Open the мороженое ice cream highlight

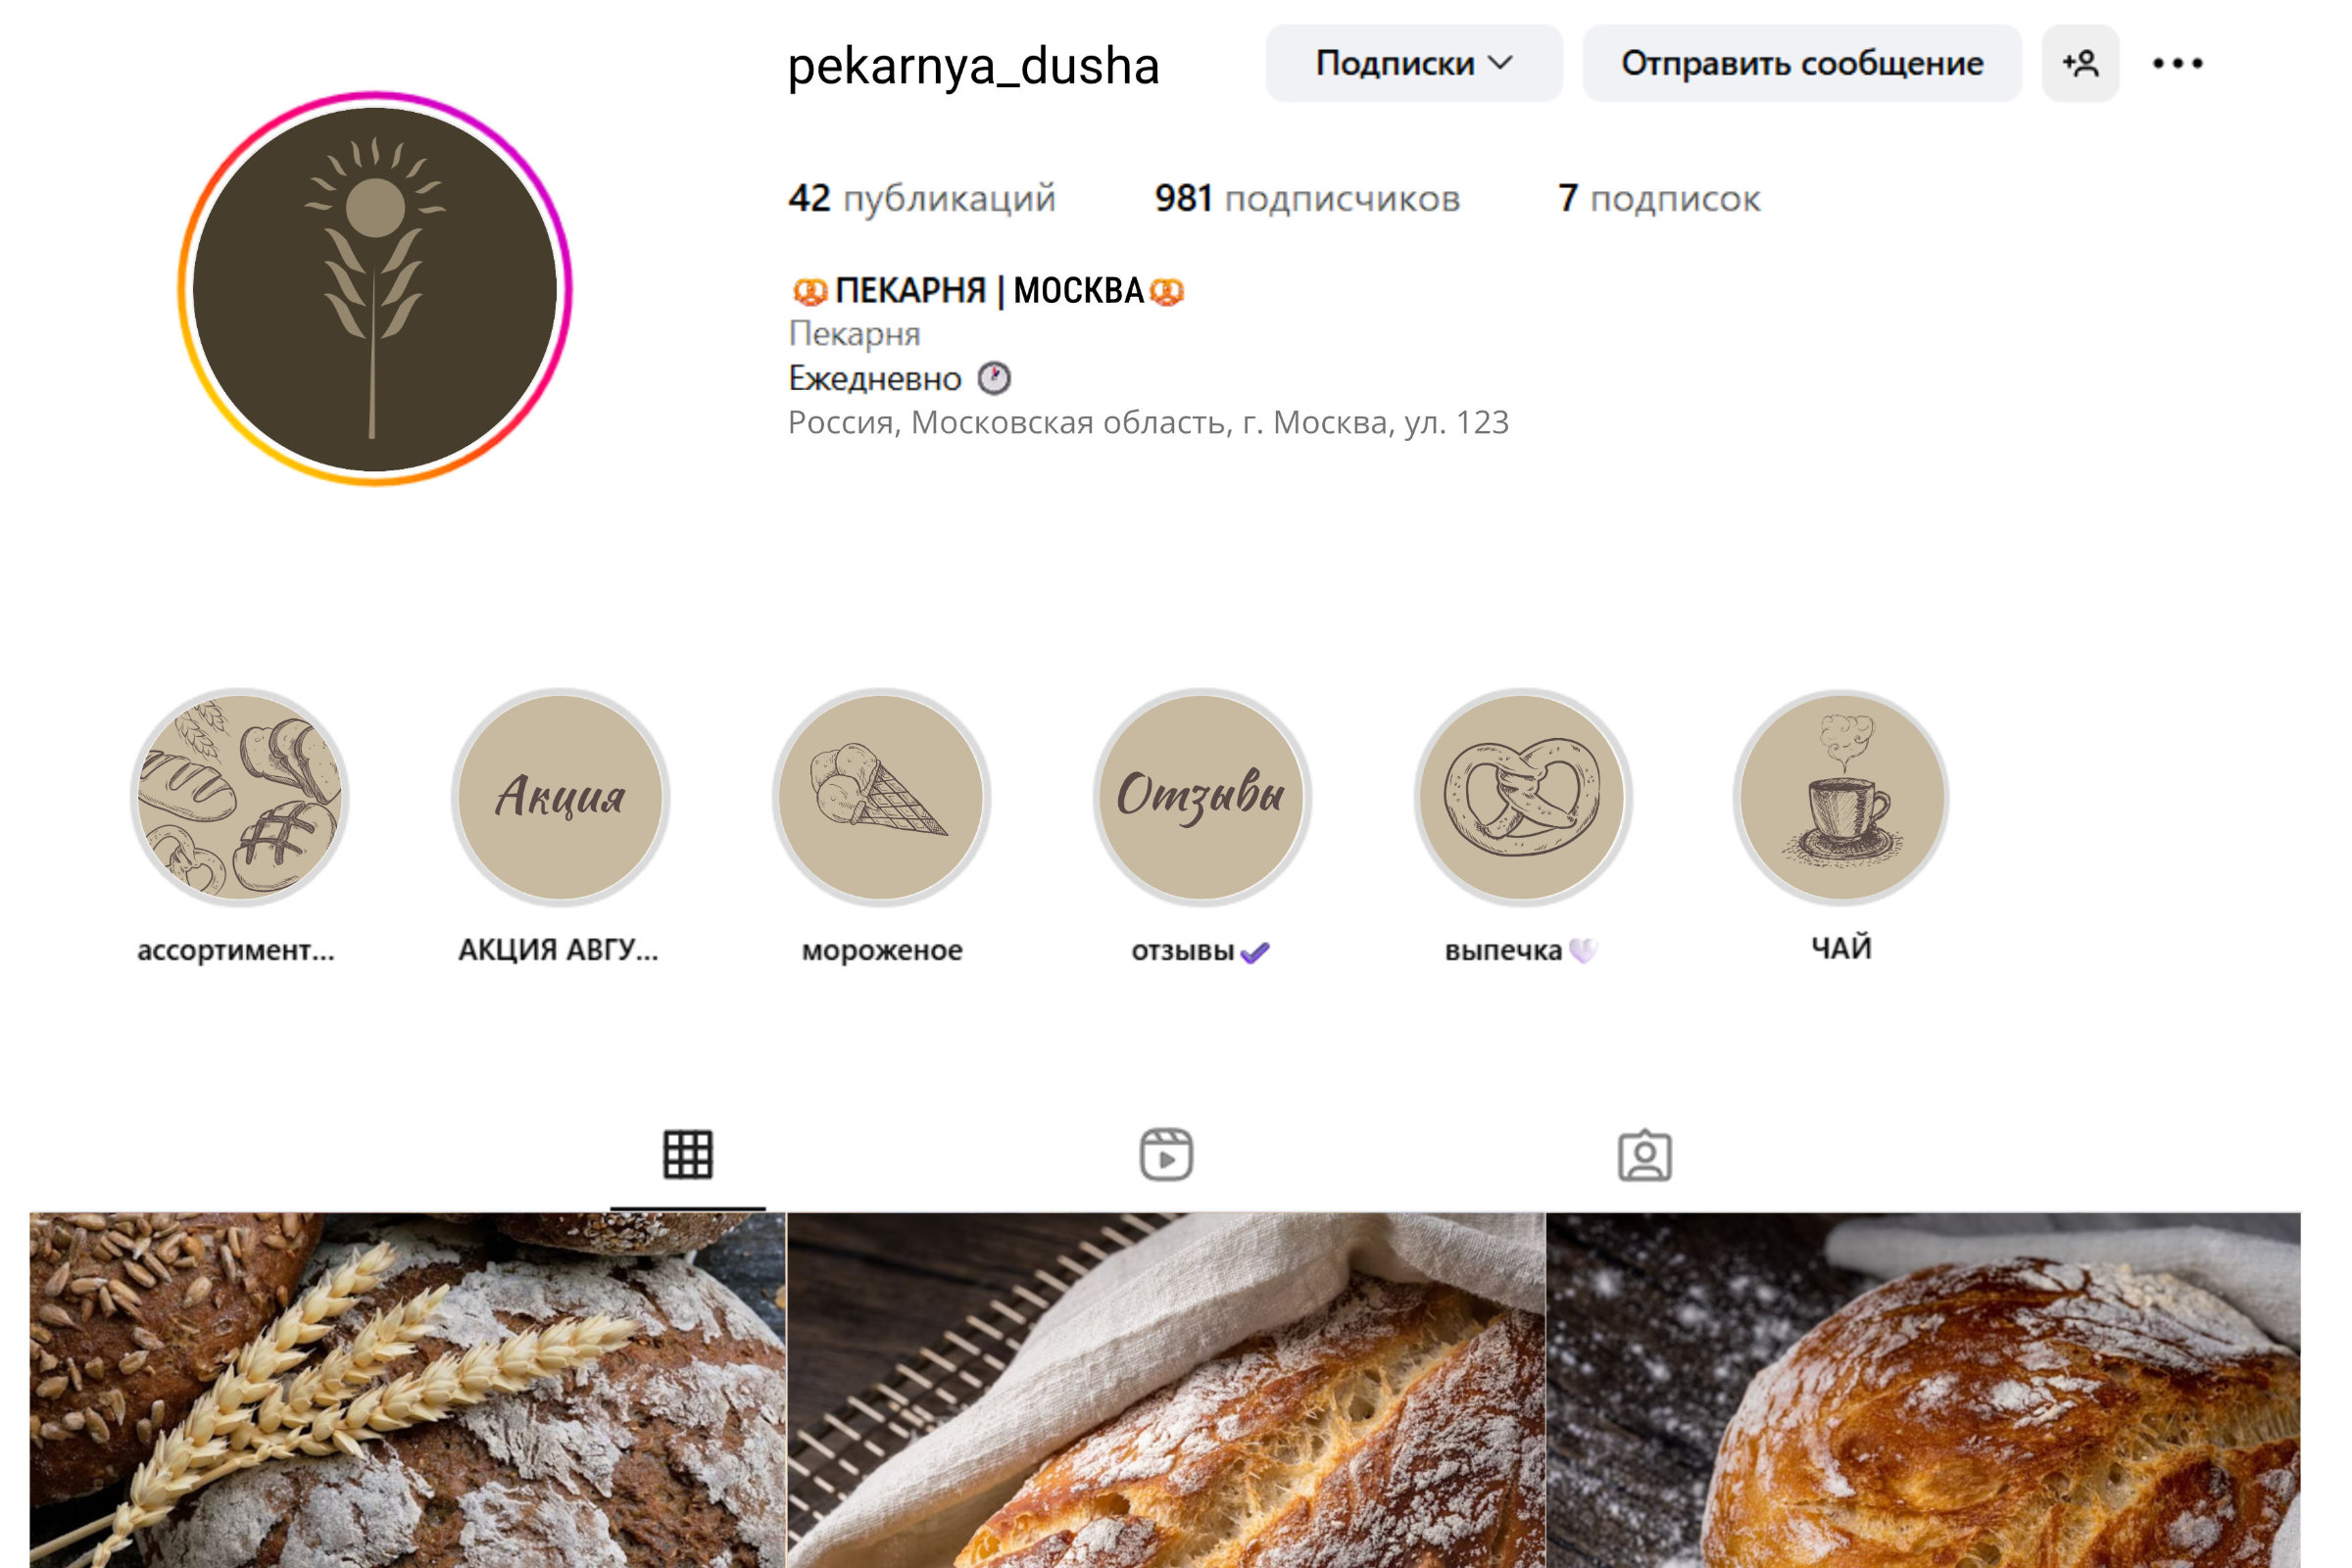click(881, 797)
